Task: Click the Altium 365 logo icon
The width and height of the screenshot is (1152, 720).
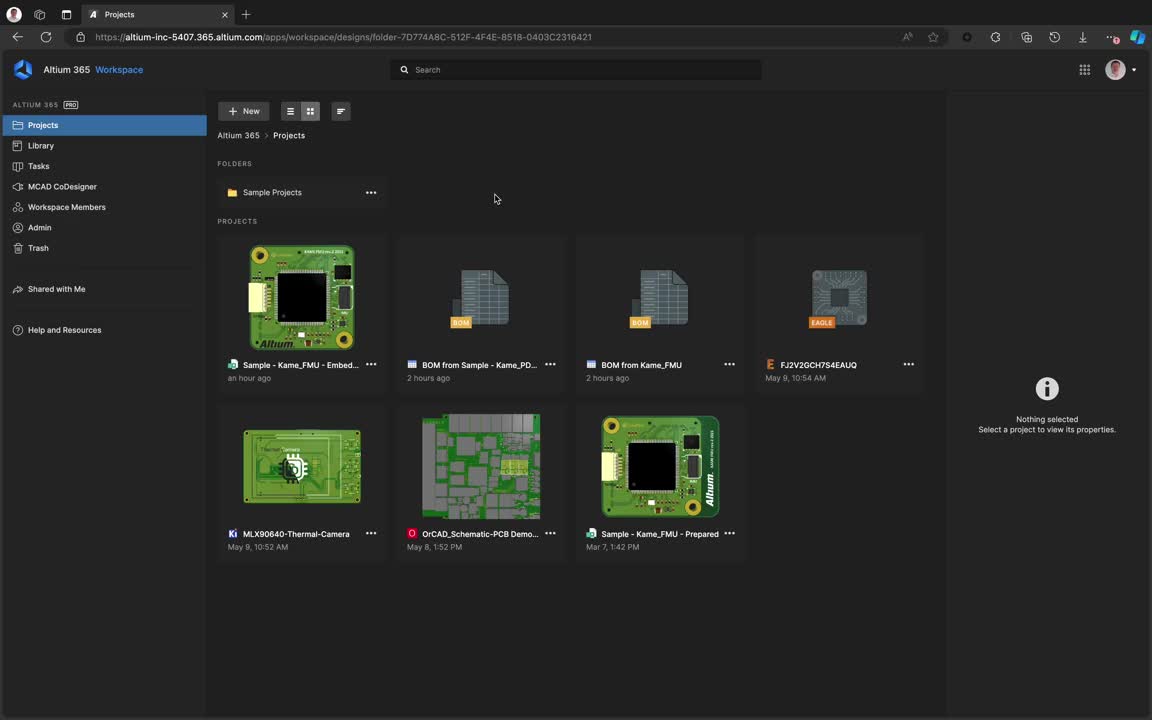Action: point(23,70)
